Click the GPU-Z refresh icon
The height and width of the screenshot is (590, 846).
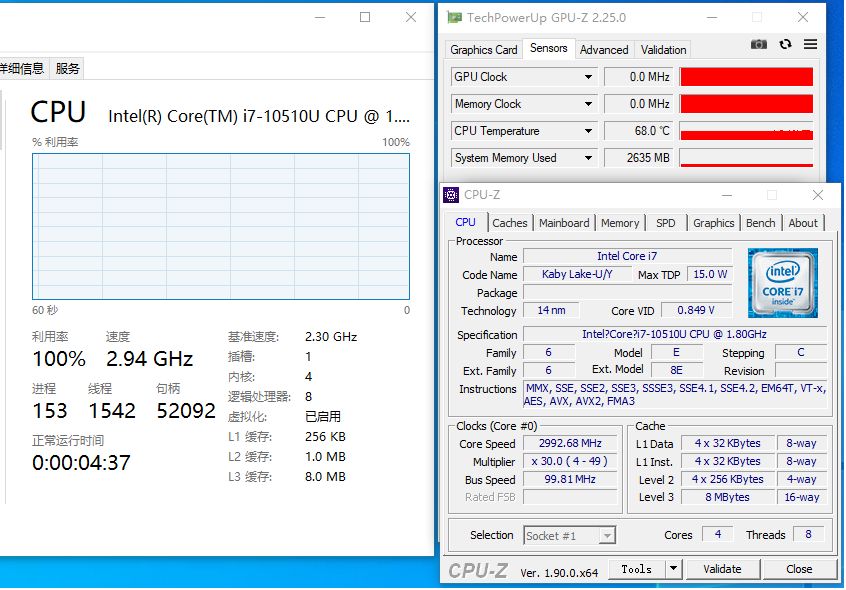(x=785, y=44)
